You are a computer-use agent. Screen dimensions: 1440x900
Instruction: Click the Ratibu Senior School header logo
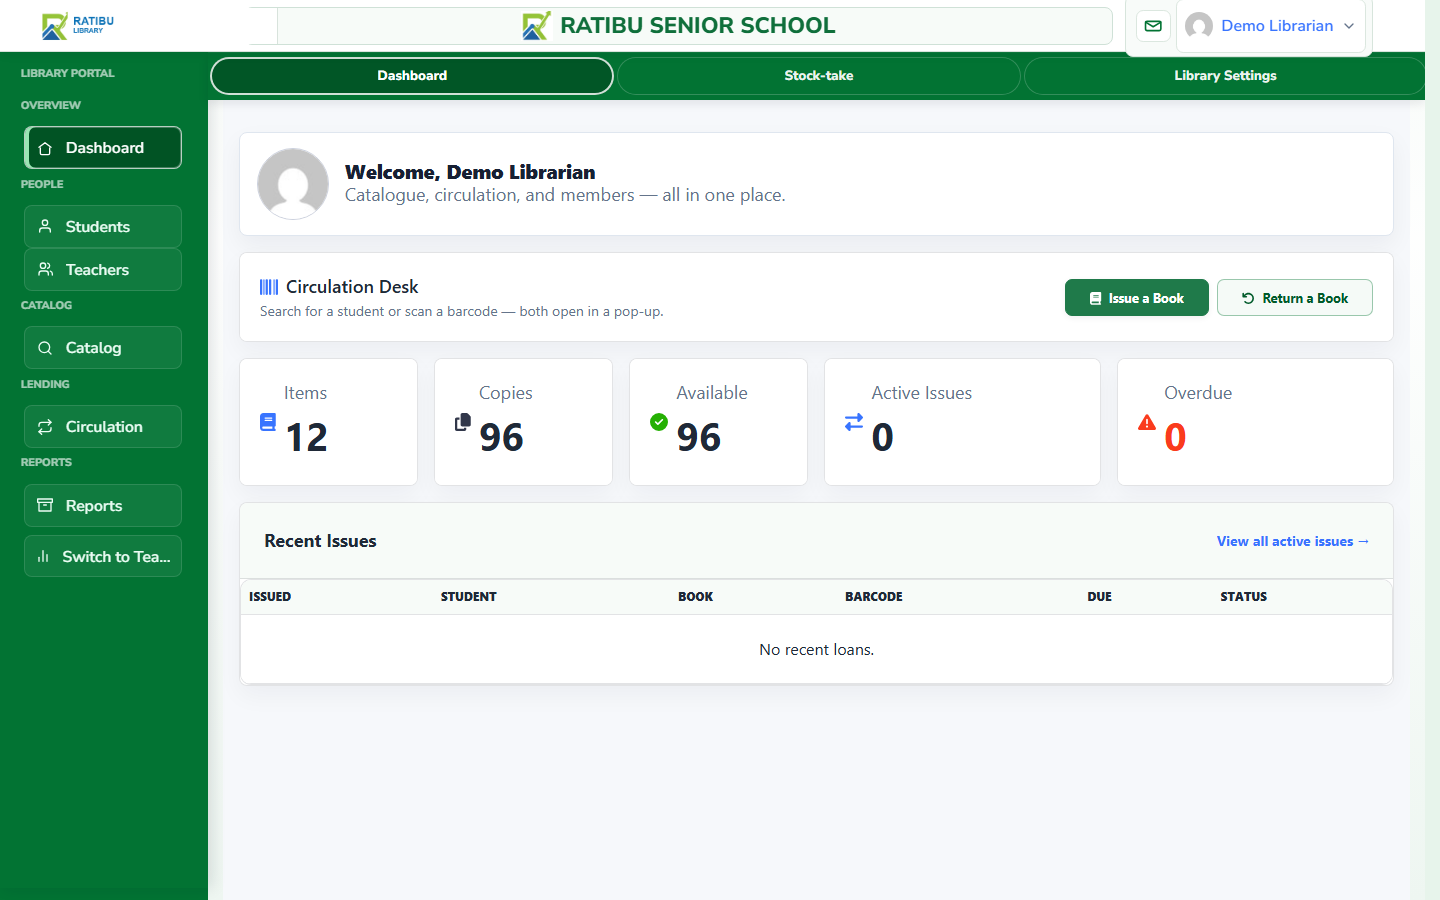pos(537,26)
